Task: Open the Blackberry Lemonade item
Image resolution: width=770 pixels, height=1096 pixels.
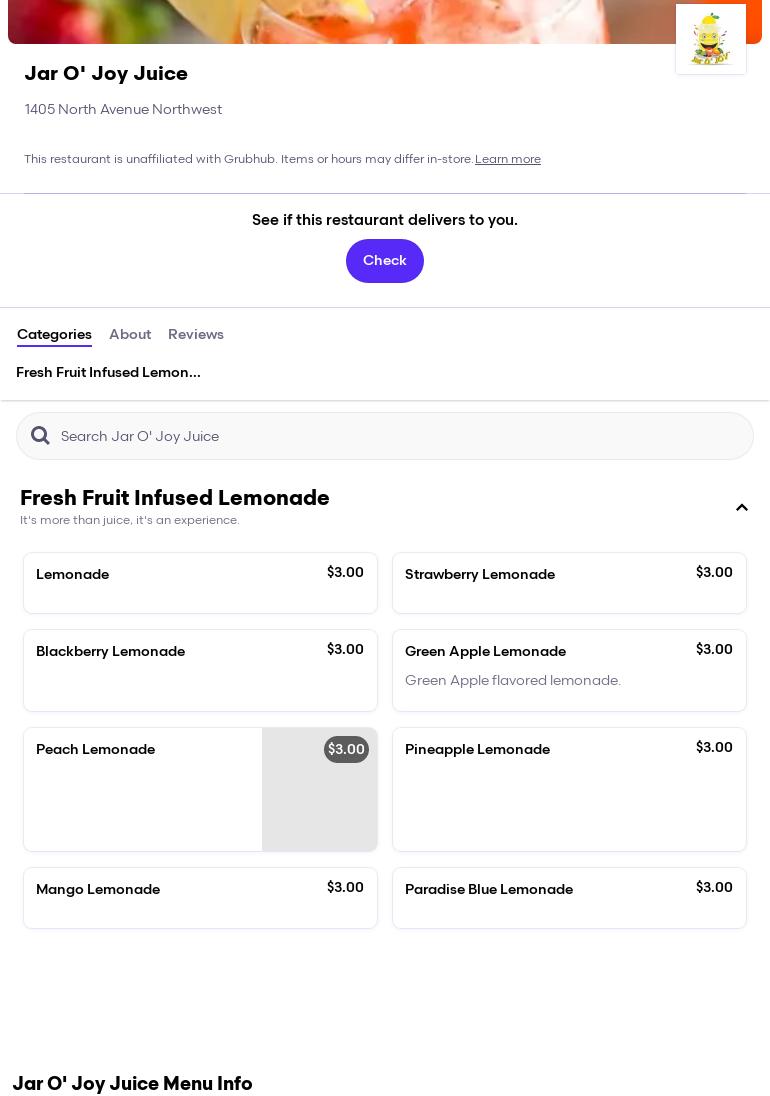Action: click(200, 670)
